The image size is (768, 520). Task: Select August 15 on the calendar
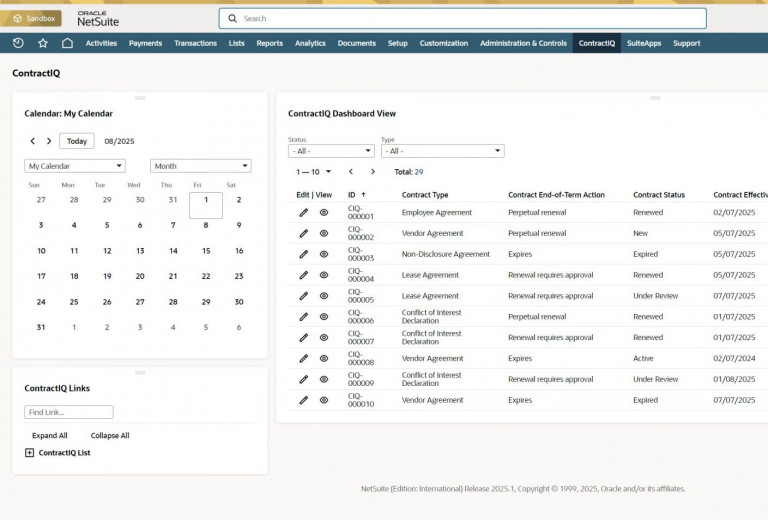206,251
